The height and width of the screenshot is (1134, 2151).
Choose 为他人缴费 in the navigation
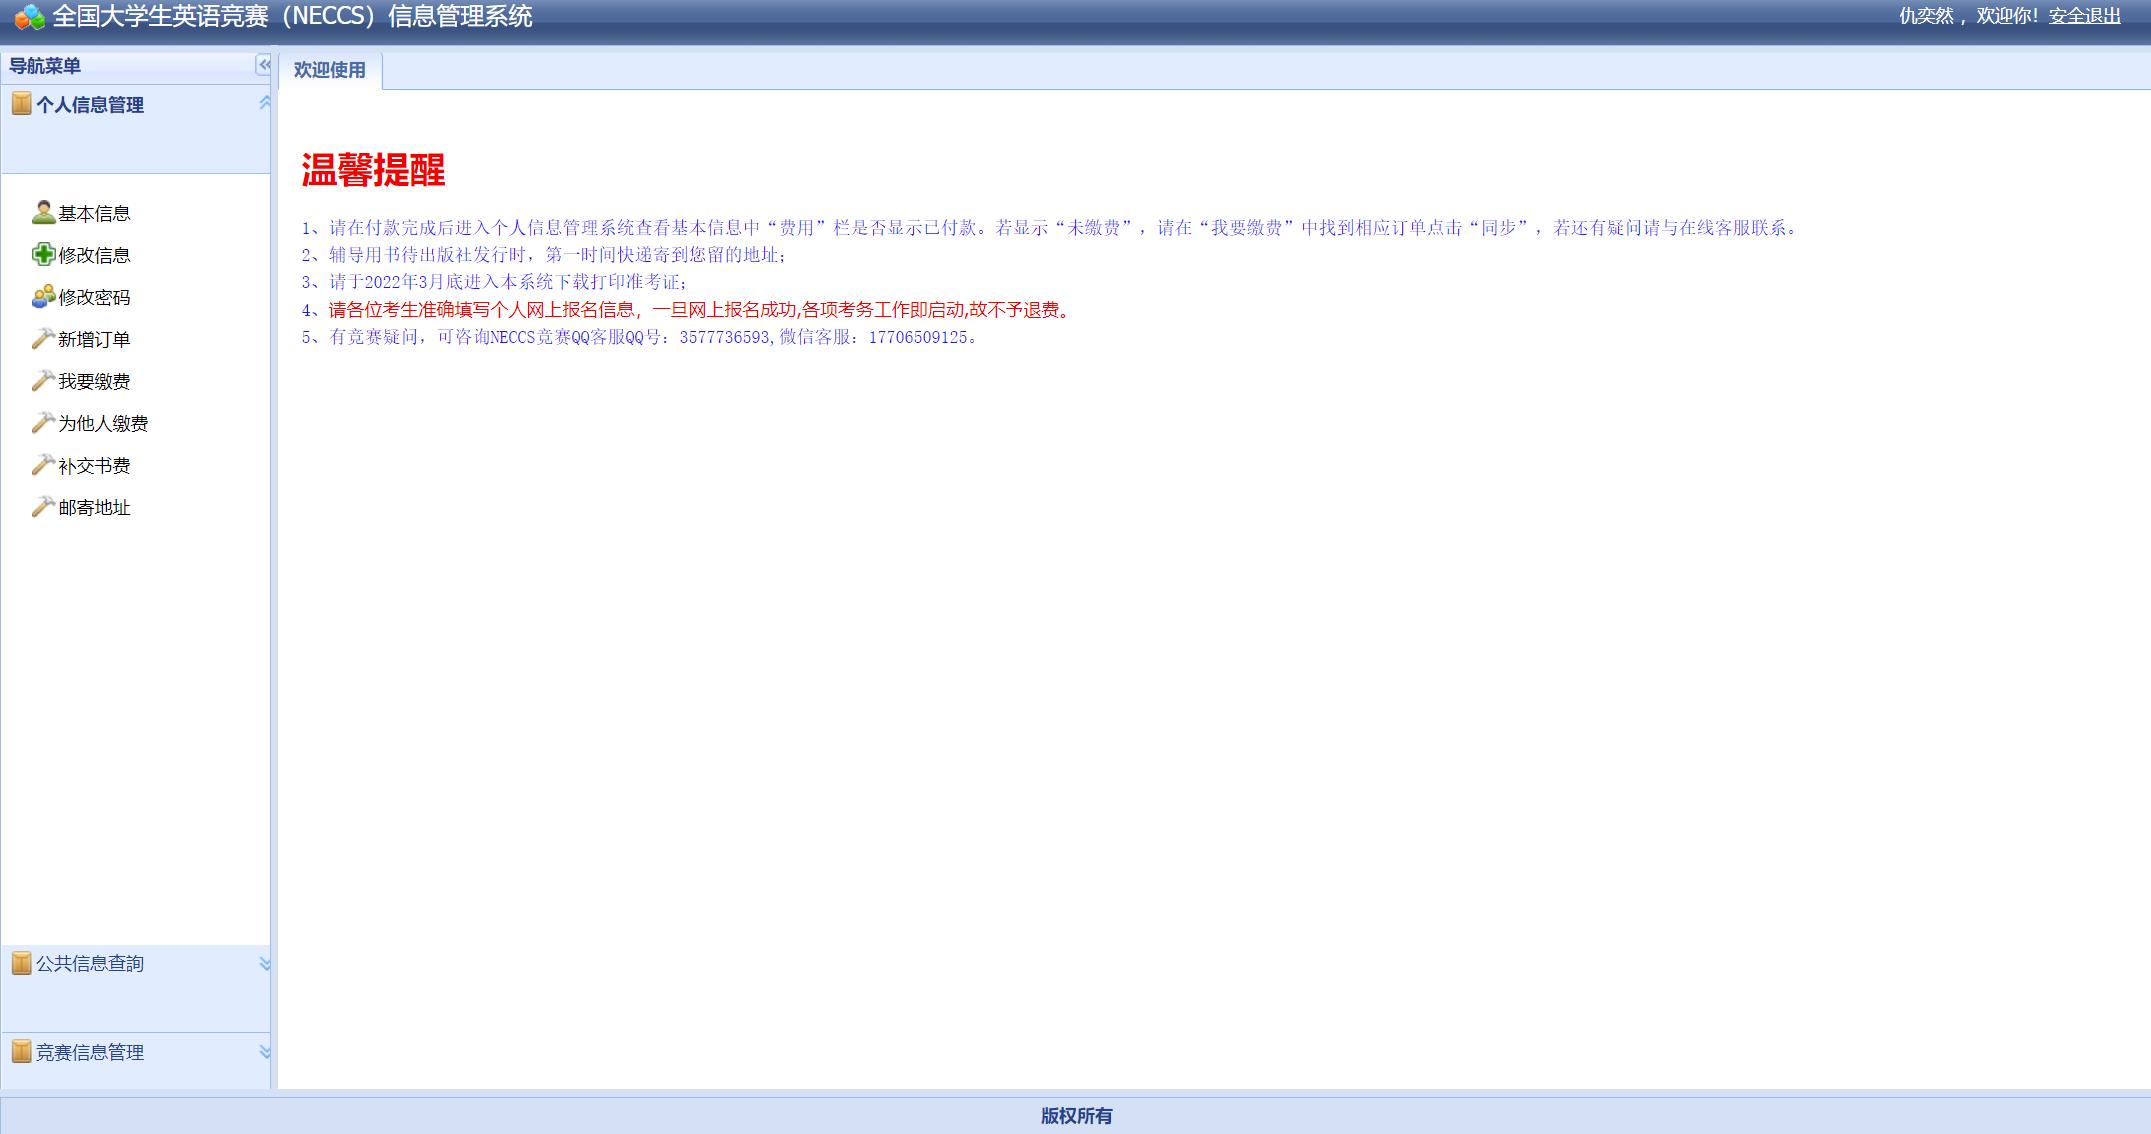103,423
